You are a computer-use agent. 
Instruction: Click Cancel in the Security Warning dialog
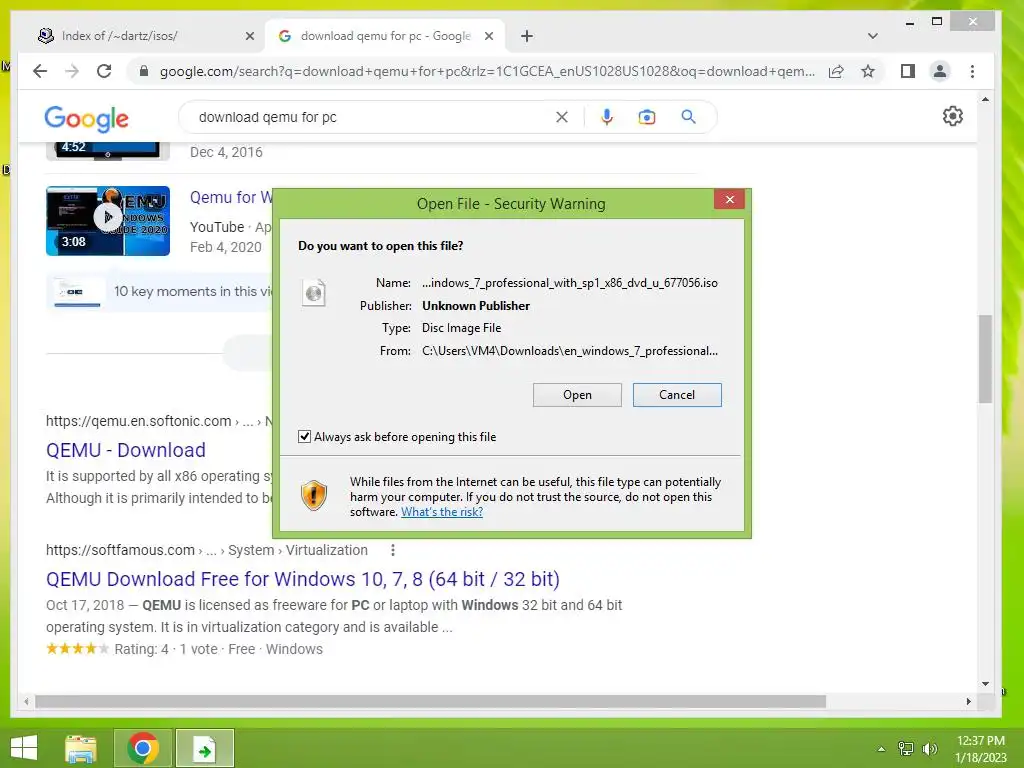tap(677, 395)
